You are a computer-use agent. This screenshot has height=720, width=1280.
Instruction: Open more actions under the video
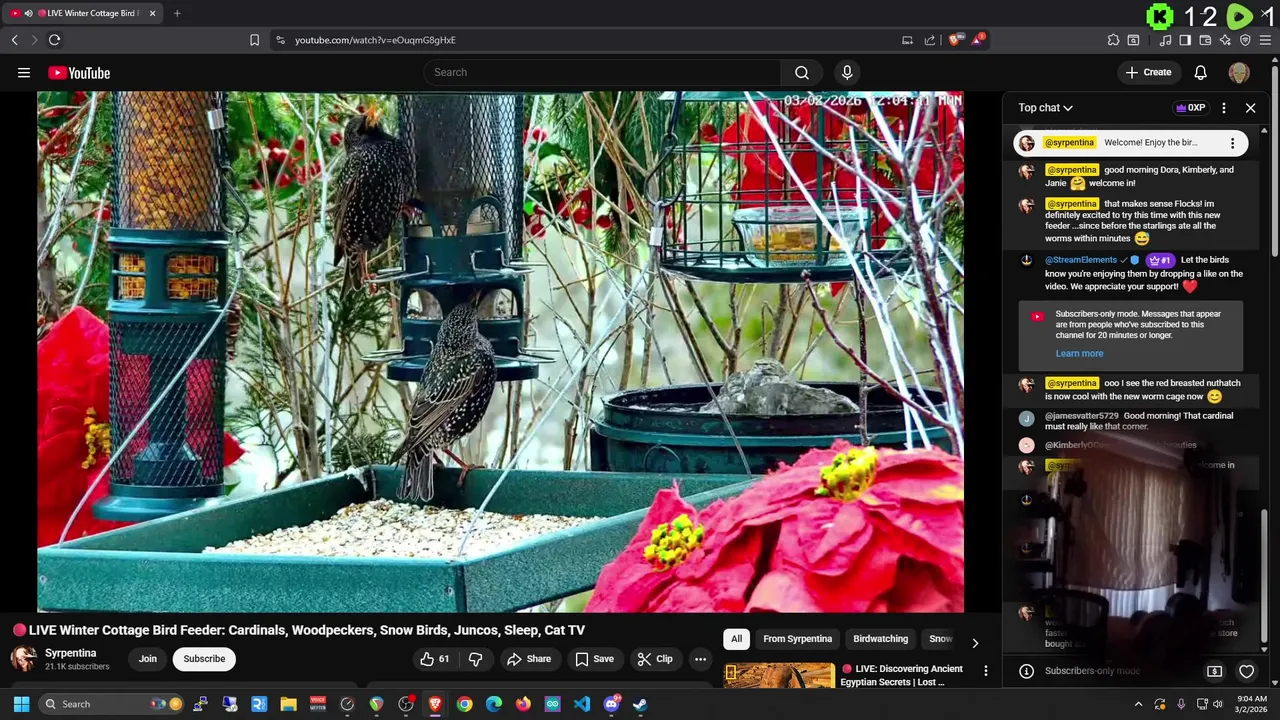[700, 659]
